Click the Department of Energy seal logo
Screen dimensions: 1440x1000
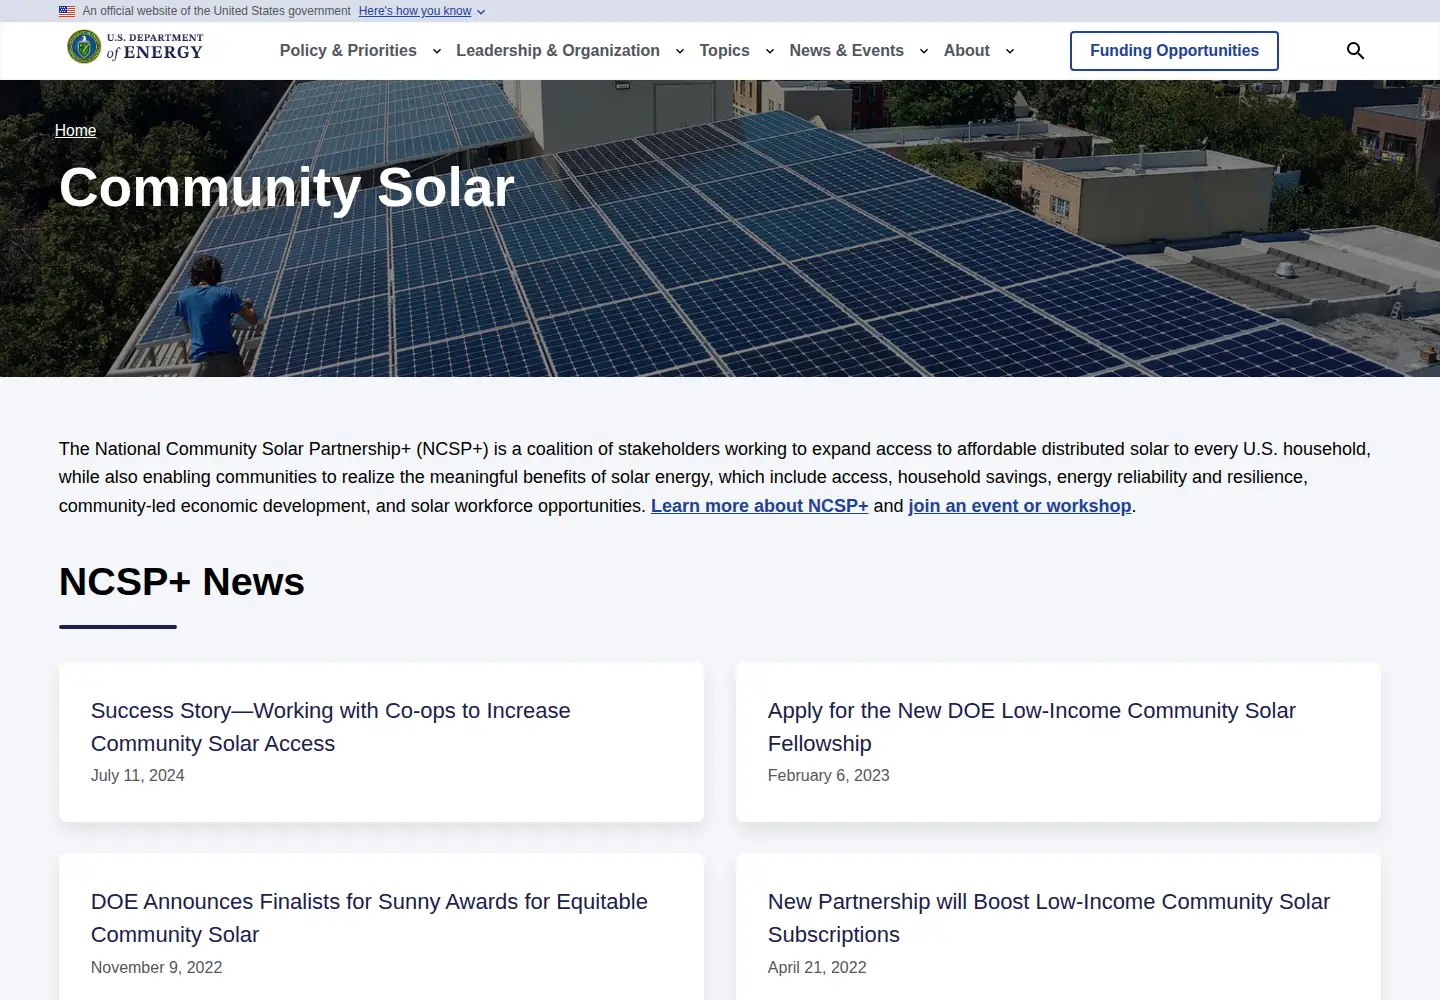(84, 46)
